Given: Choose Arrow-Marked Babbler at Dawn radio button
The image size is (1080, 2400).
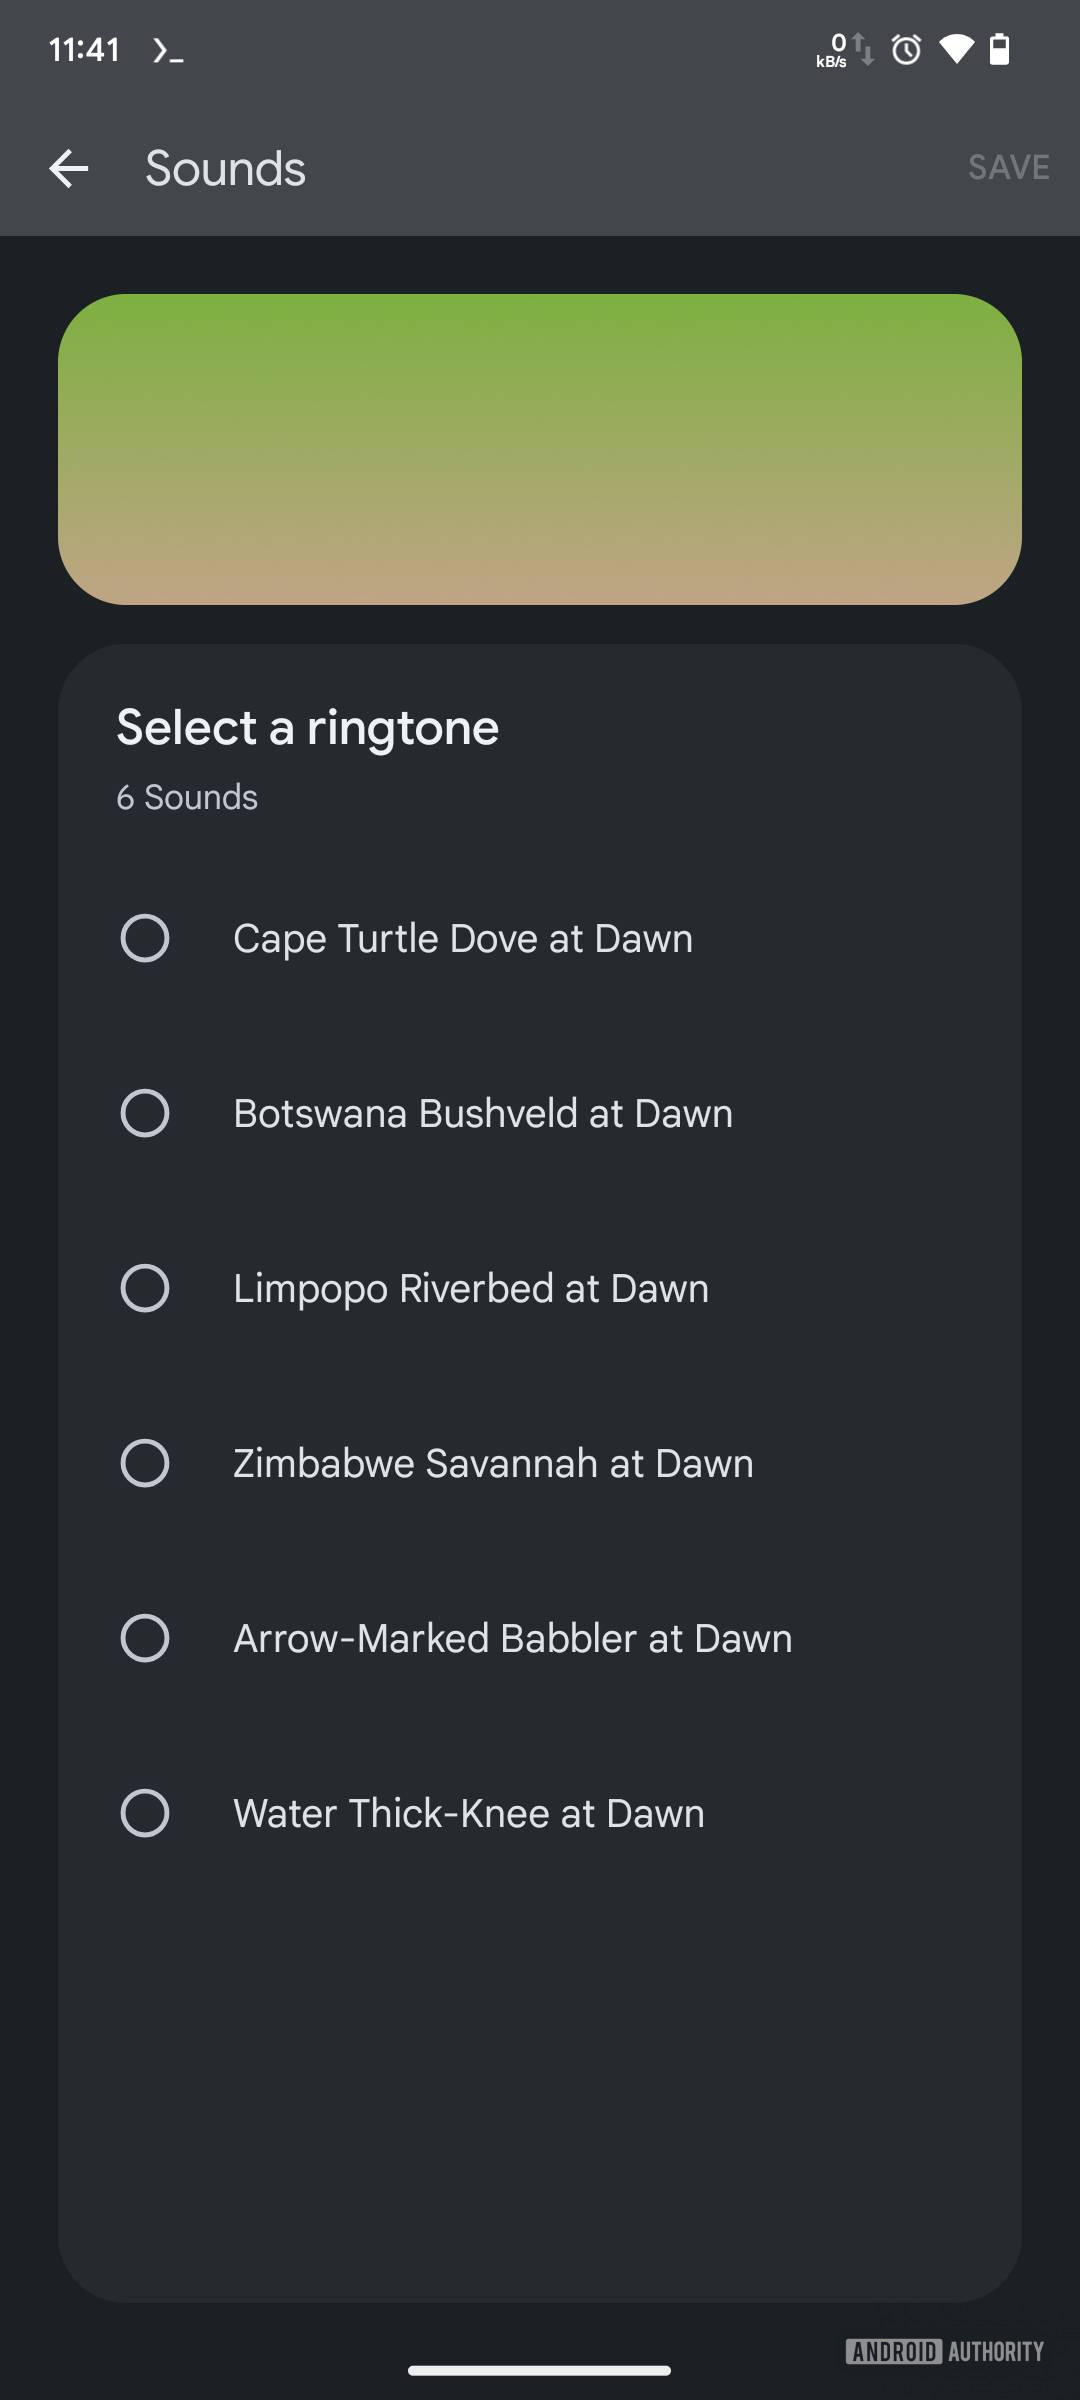Looking at the screenshot, I should coord(145,1638).
